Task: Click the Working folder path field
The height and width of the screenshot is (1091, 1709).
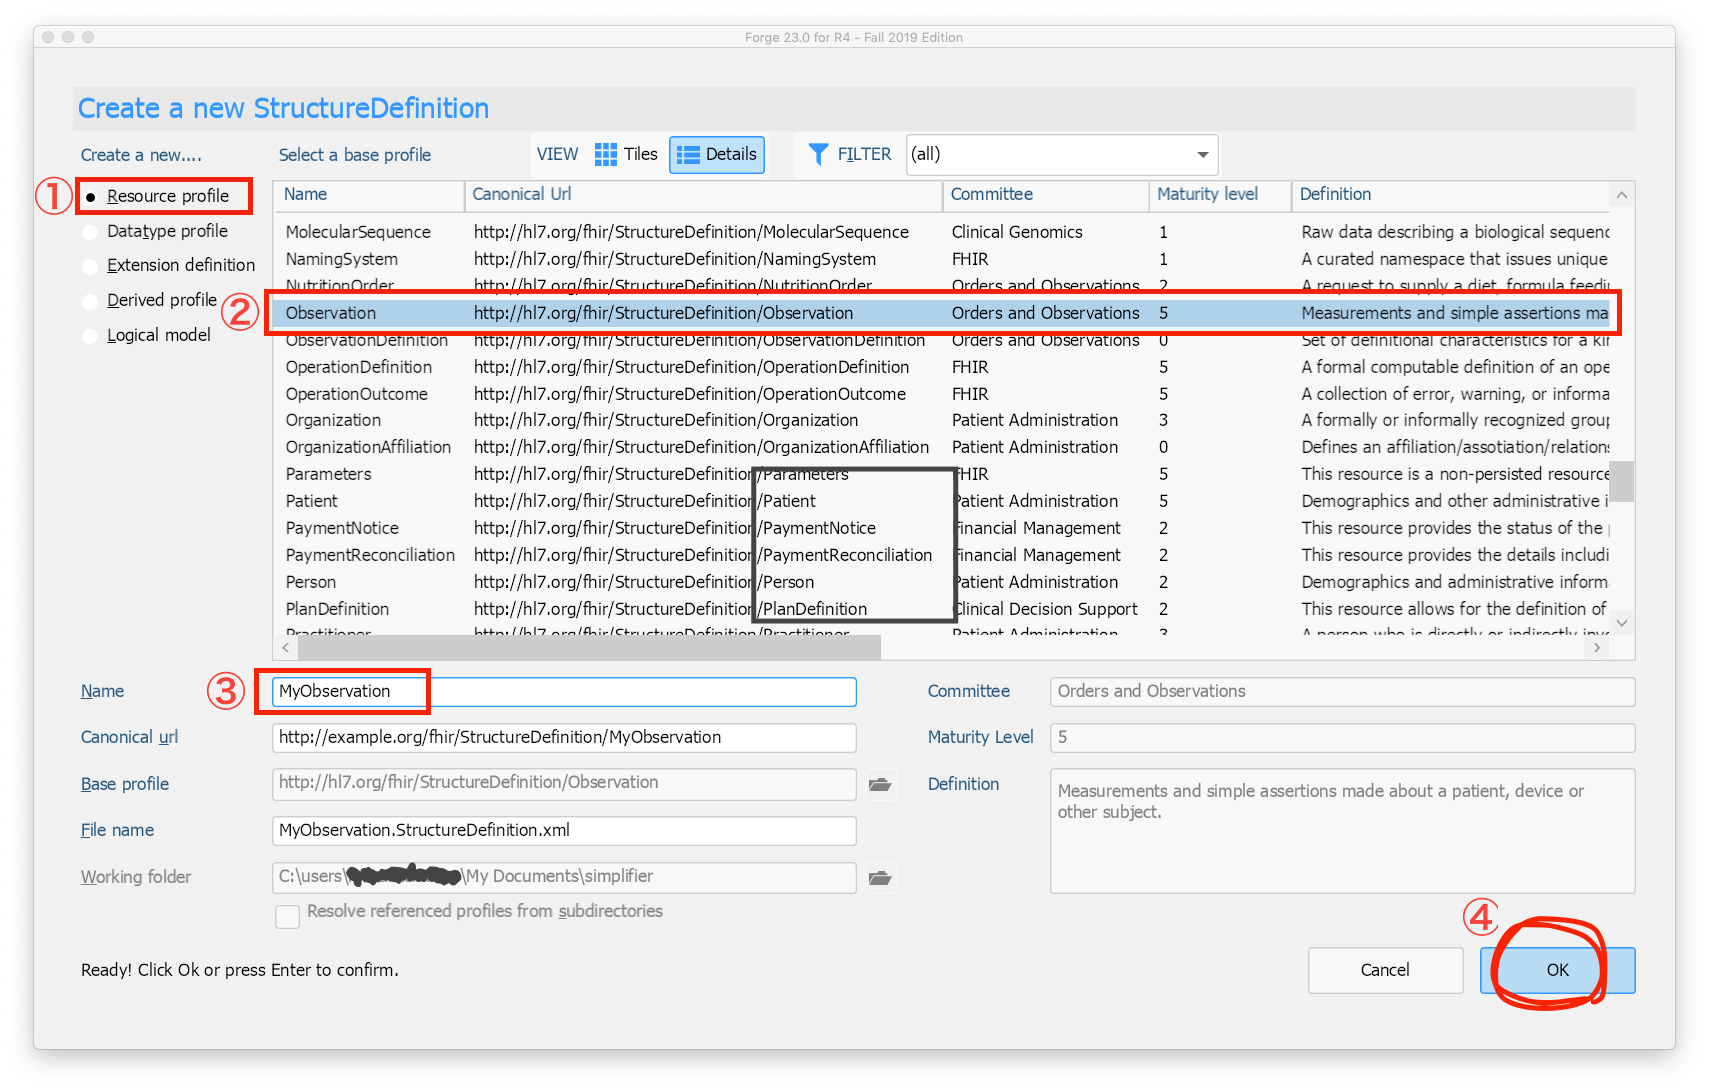Action: 564,877
